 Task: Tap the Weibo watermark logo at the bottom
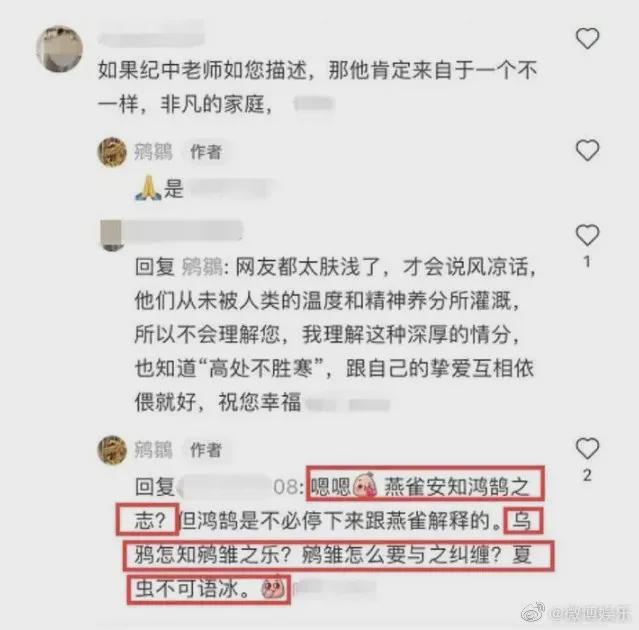[533, 612]
